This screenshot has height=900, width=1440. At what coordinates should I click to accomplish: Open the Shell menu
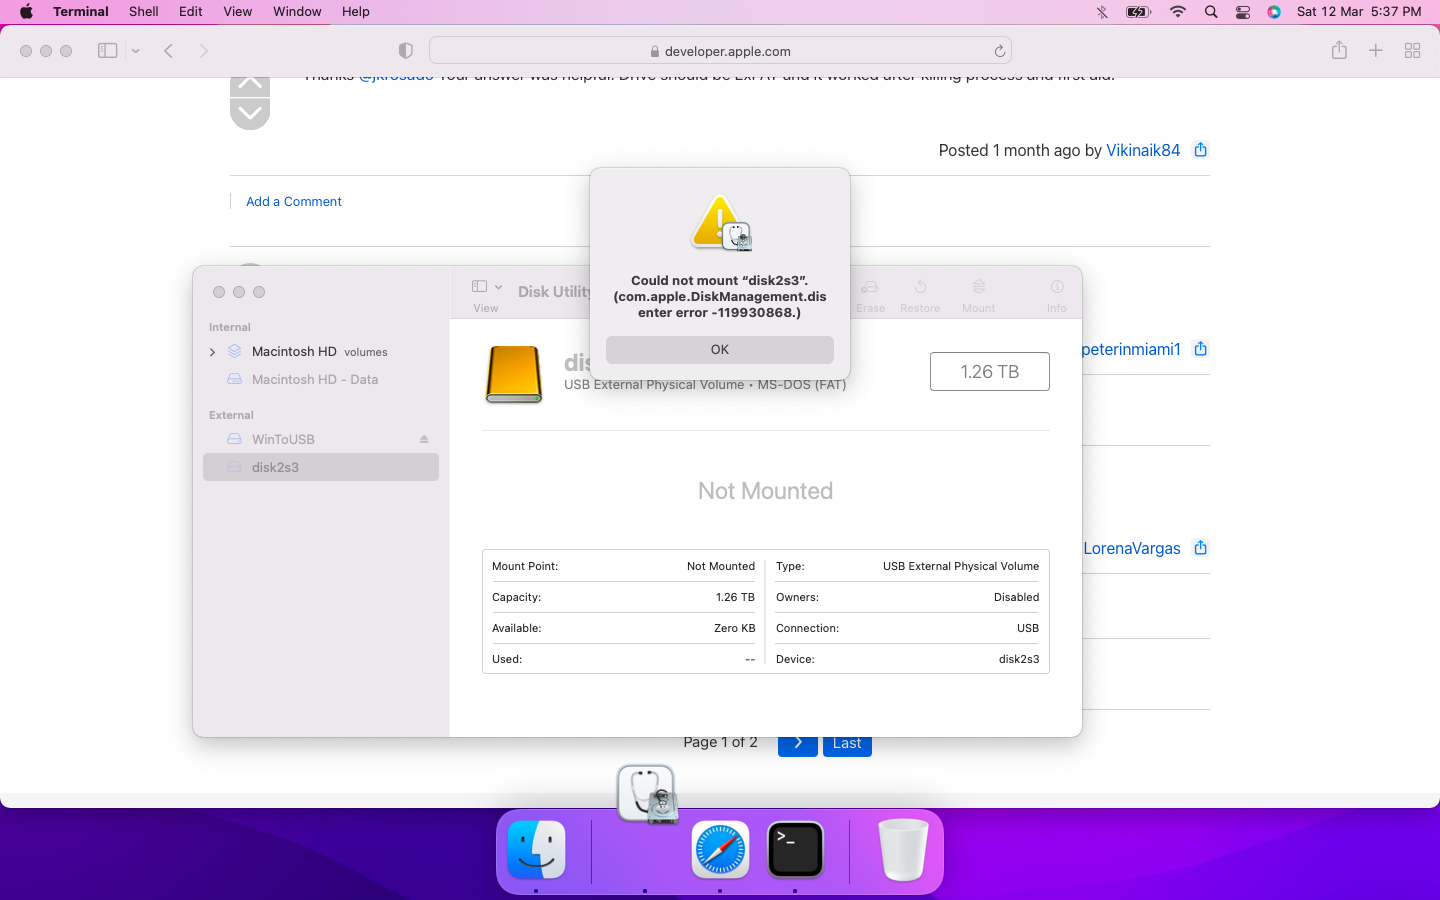pyautogui.click(x=143, y=12)
